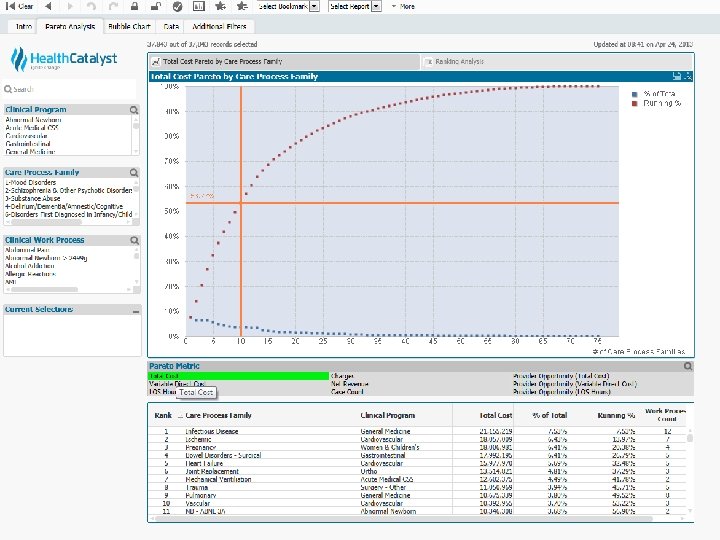Click the blue % of Total legend swatch

coord(635,94)
